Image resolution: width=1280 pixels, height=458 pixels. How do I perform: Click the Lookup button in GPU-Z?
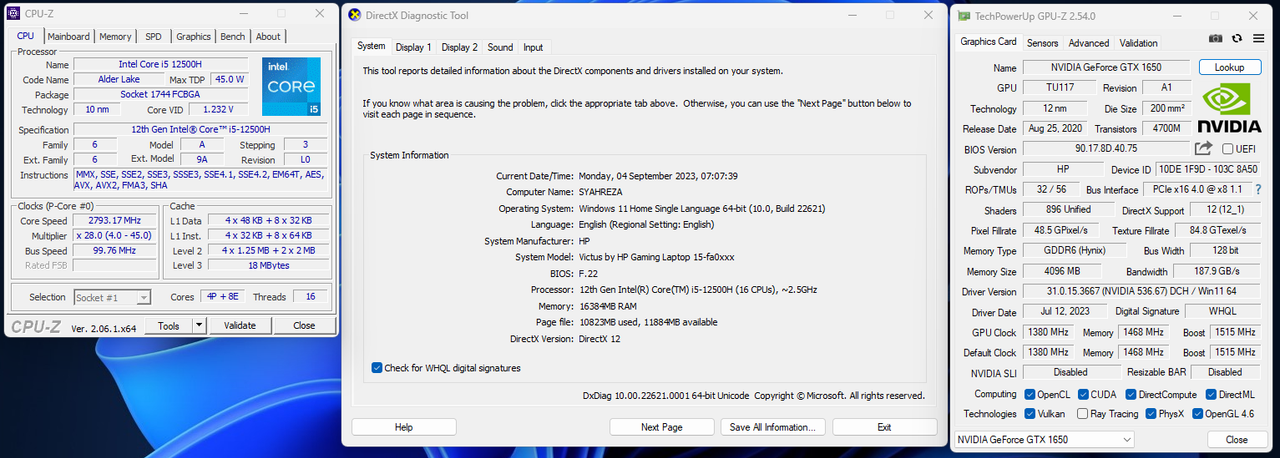coord(1229,67)
